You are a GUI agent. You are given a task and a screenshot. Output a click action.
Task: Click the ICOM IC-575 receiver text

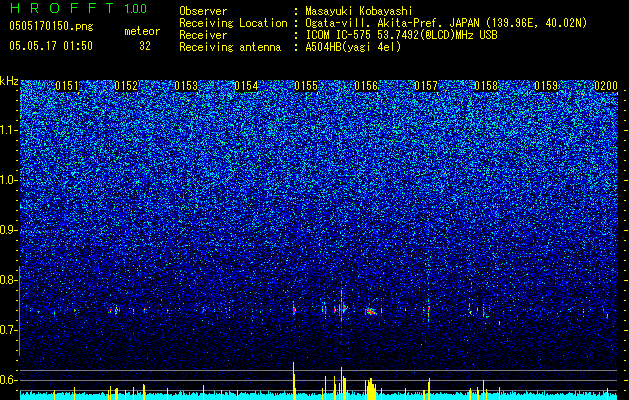coord(401,35)
